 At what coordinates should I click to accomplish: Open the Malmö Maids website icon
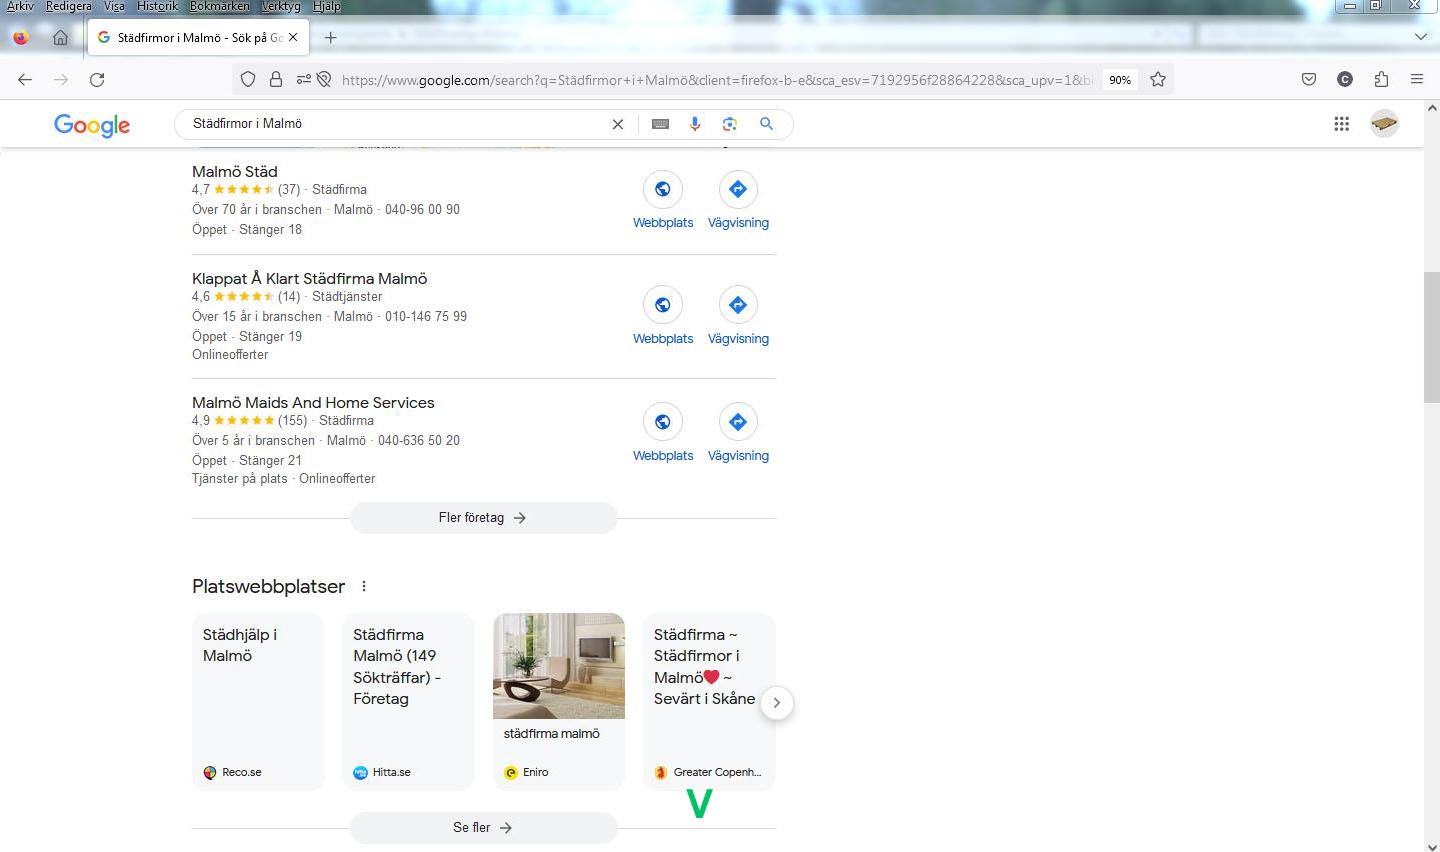pyautogui.click(x=663, y=422)
